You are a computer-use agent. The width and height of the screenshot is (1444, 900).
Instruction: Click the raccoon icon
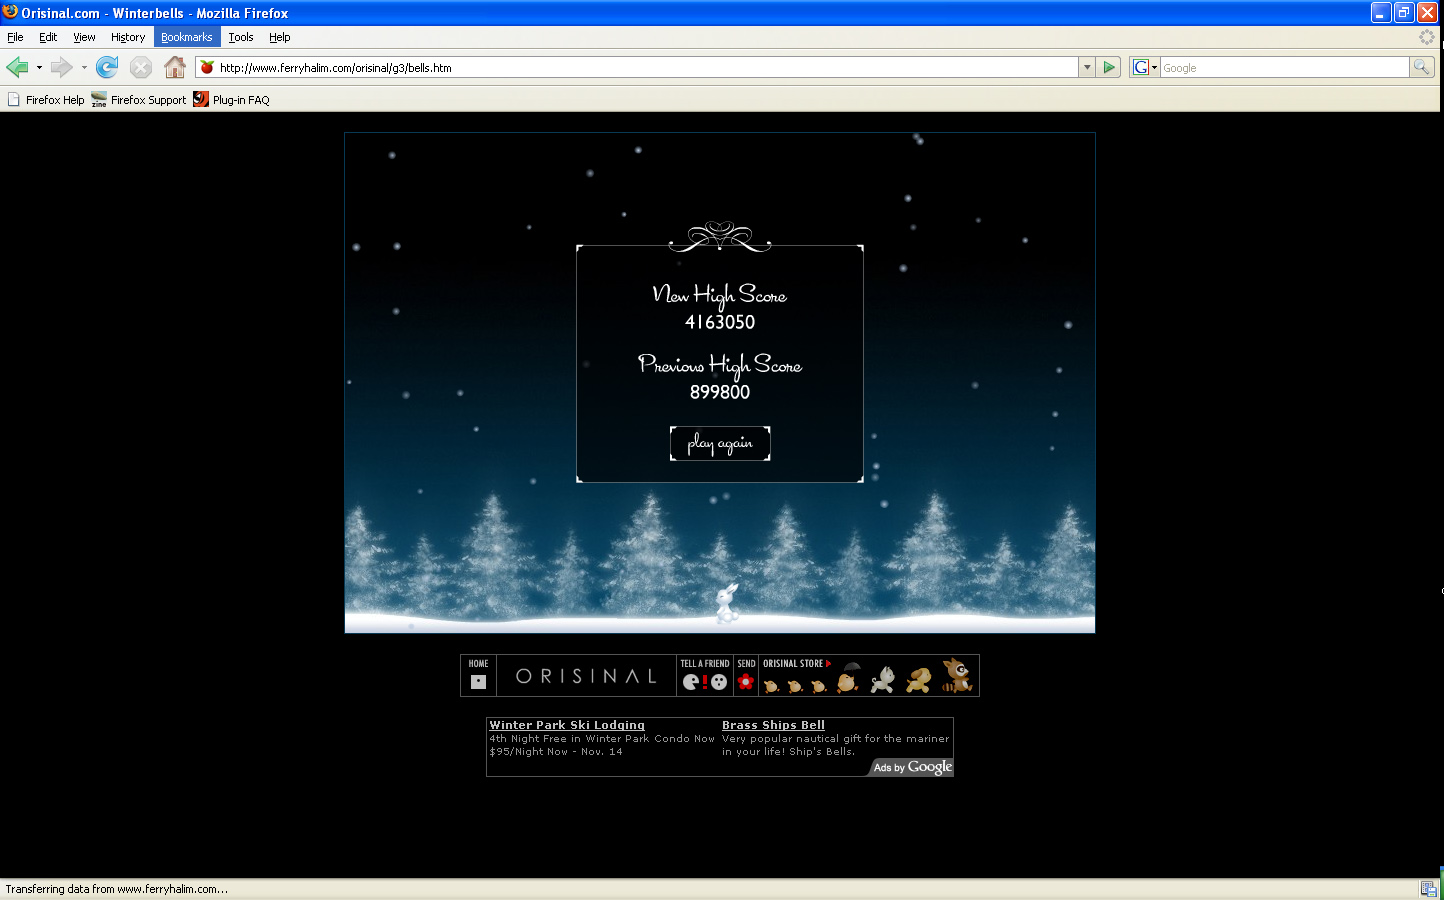tap(957, 676)
